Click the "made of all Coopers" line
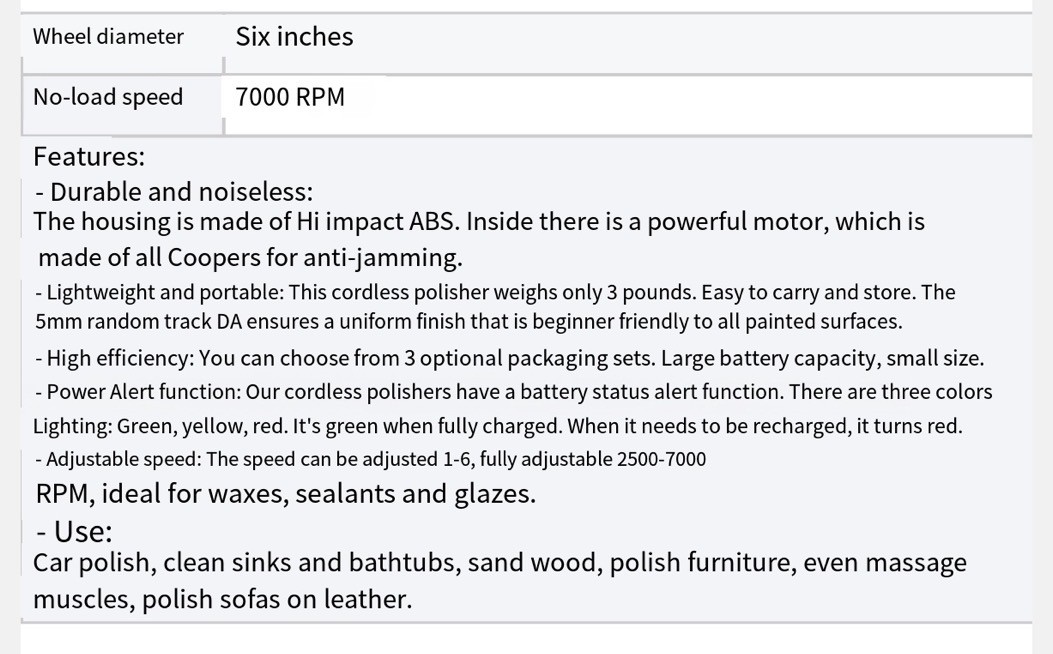The image size is (1053, 654). (x=250, y=257)
